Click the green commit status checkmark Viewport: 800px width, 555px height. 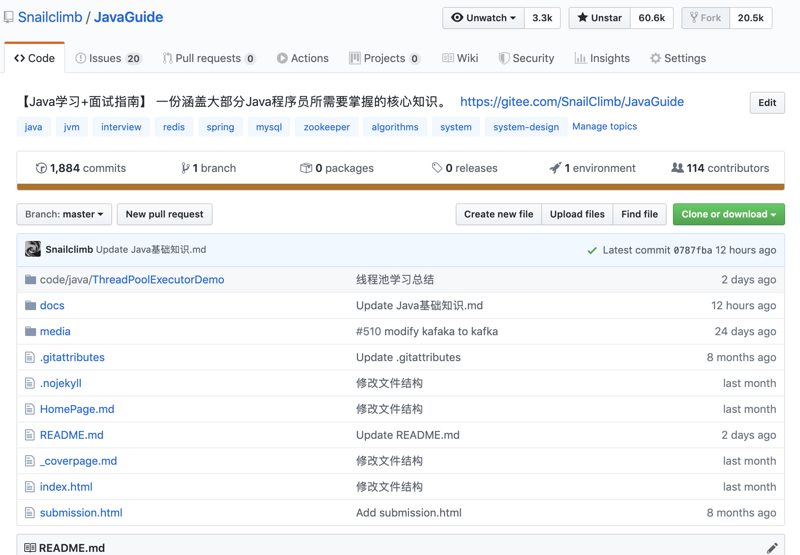pos(592,250)
